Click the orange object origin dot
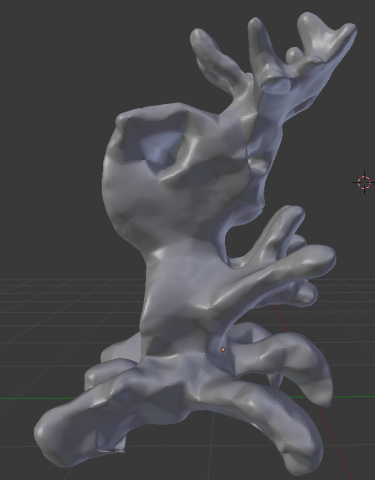 [223, 349]
